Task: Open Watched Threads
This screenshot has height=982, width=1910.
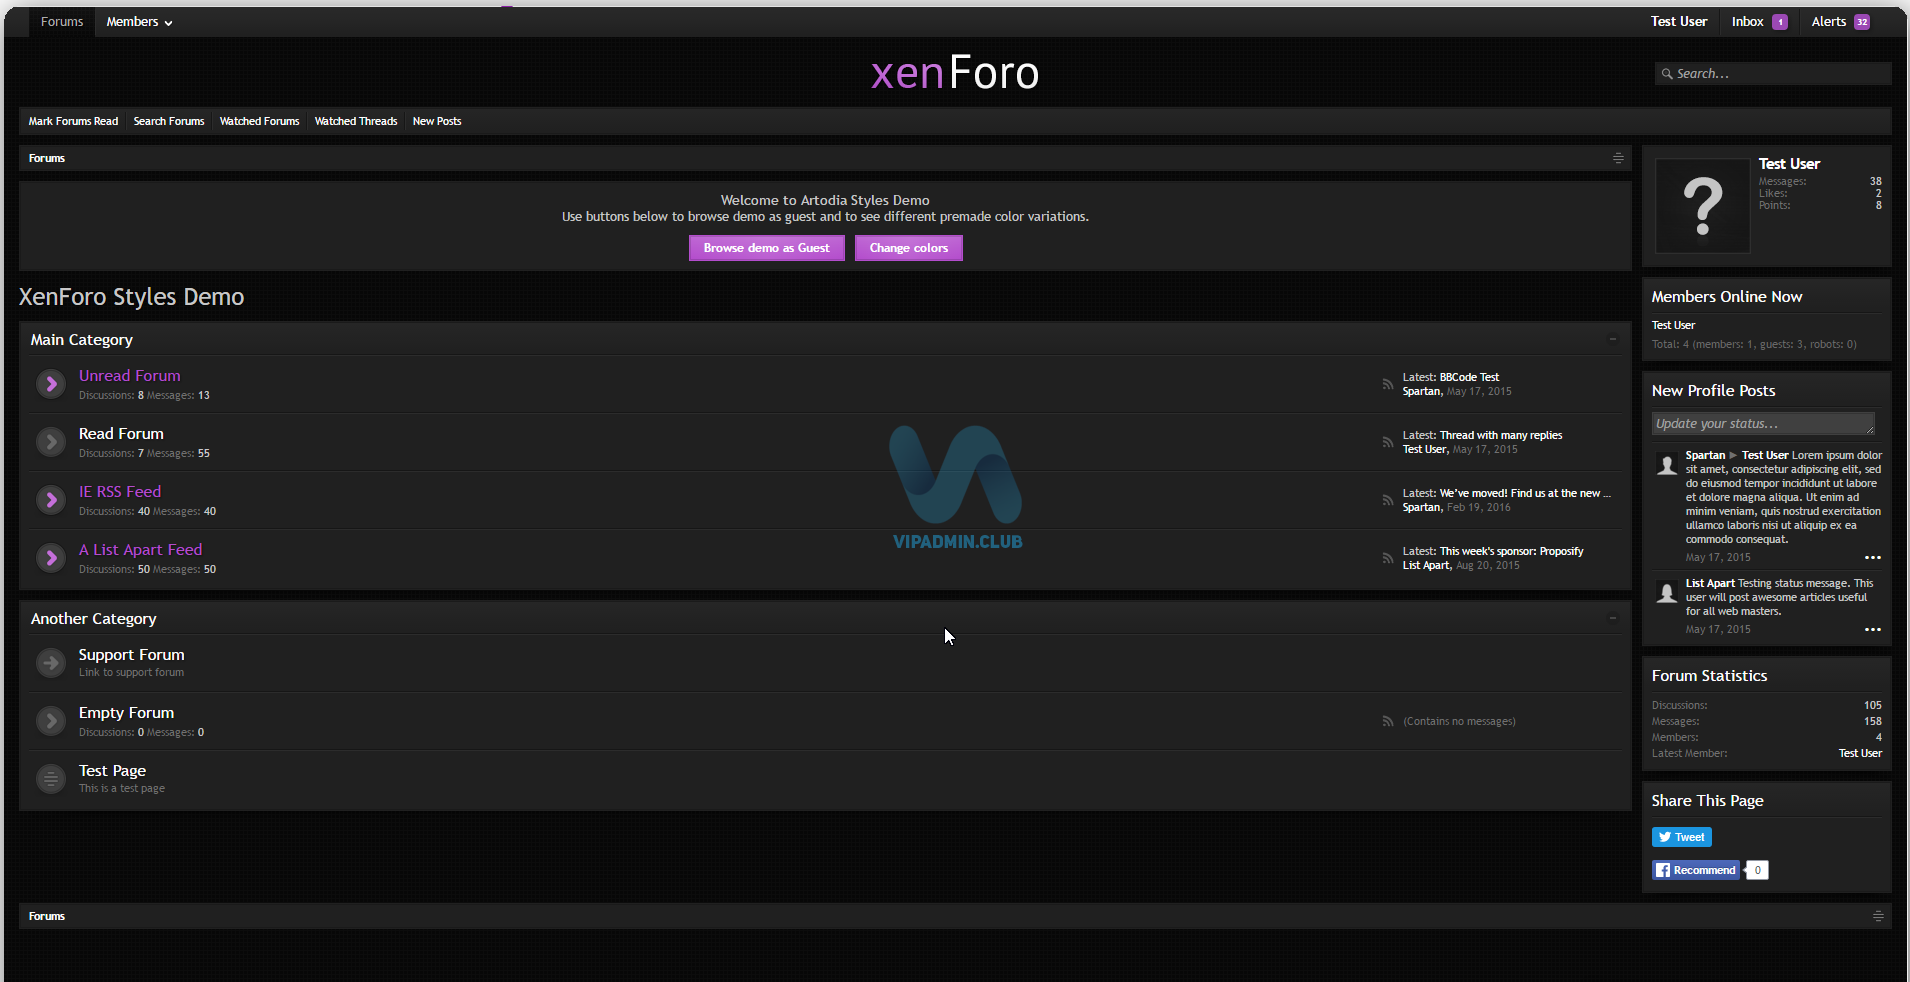Action: click(356, 121)
